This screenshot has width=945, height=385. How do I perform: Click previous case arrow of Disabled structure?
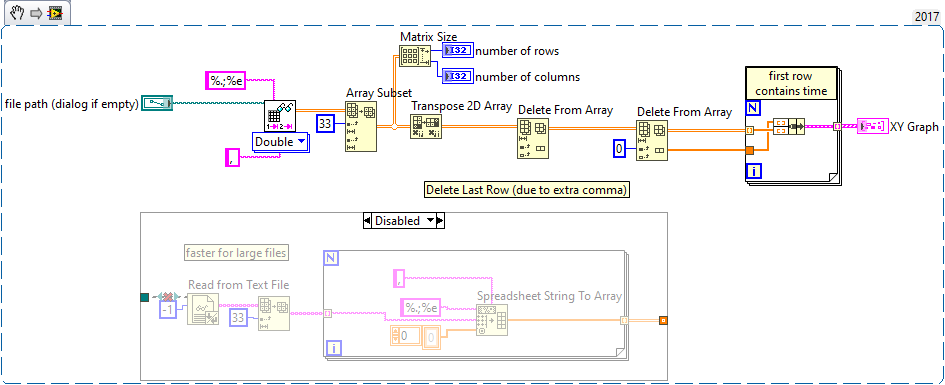coord(367,221)
